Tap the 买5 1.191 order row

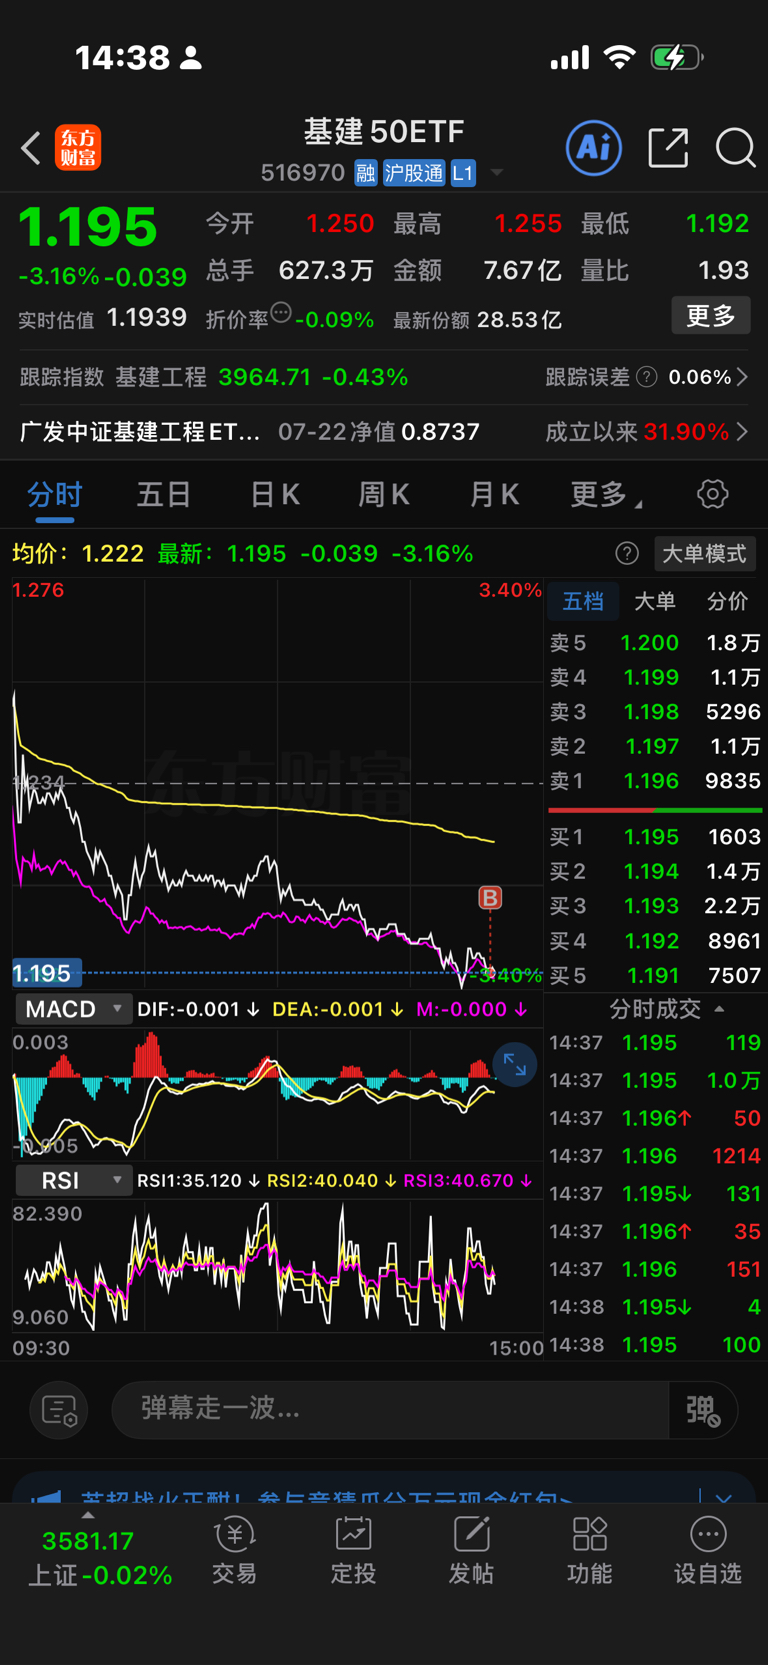(655, 975)
